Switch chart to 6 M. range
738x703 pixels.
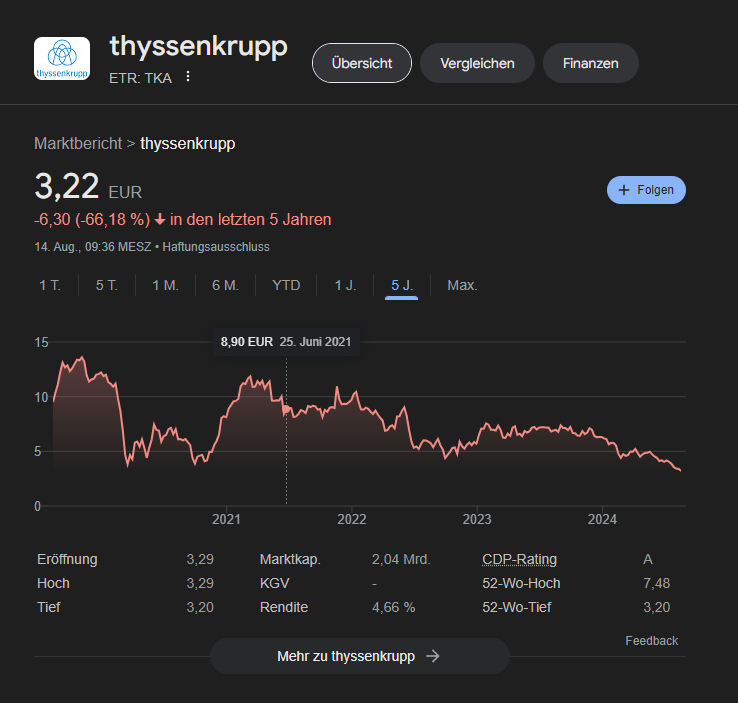tap(225, 285)
